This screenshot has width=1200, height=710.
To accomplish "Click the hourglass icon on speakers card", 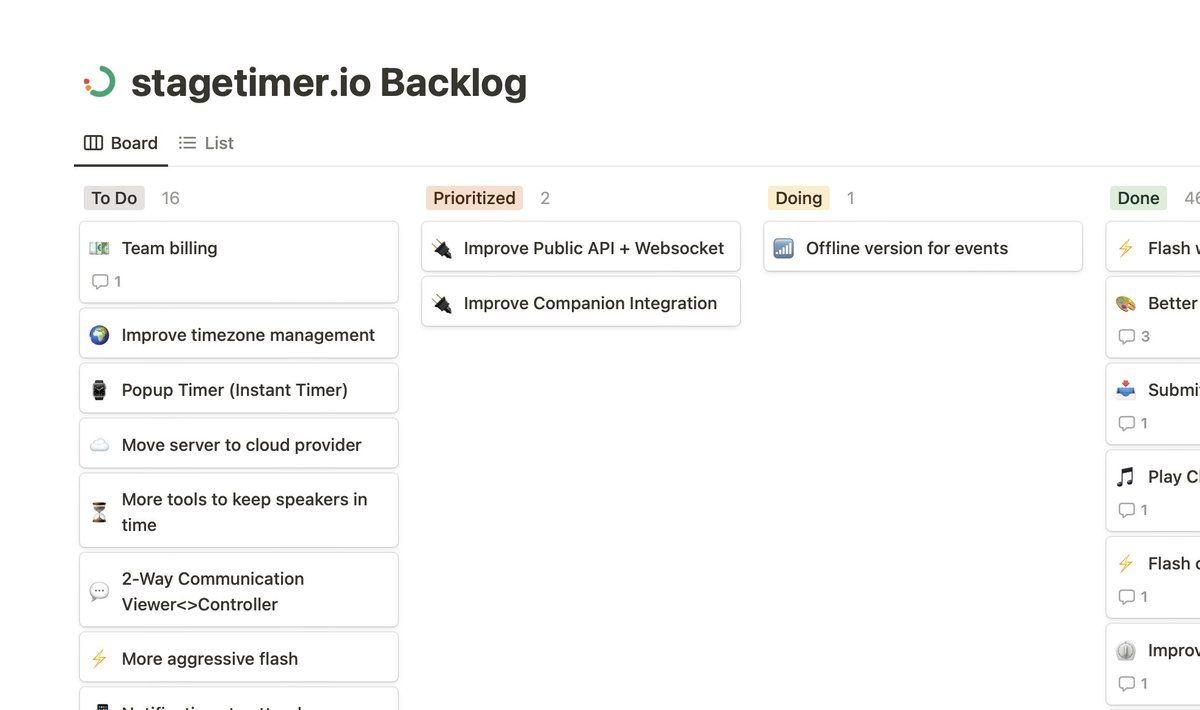I will [99, 512].
